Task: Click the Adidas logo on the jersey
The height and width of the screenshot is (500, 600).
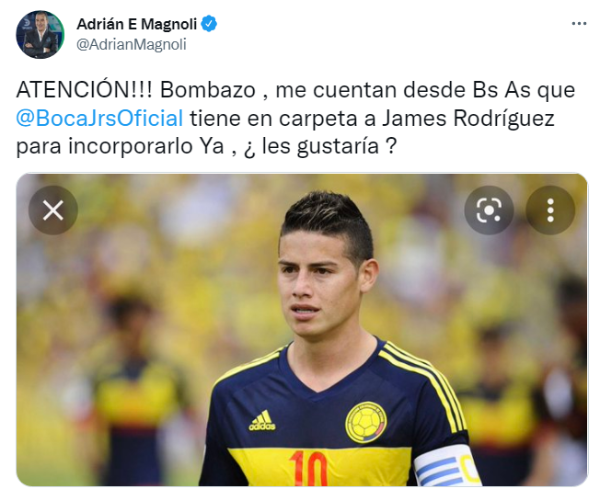Action: (262, 420)
